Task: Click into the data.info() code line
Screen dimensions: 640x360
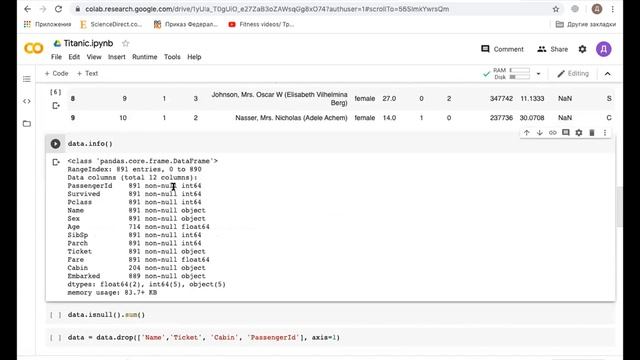Action: (x=90, y=144)
